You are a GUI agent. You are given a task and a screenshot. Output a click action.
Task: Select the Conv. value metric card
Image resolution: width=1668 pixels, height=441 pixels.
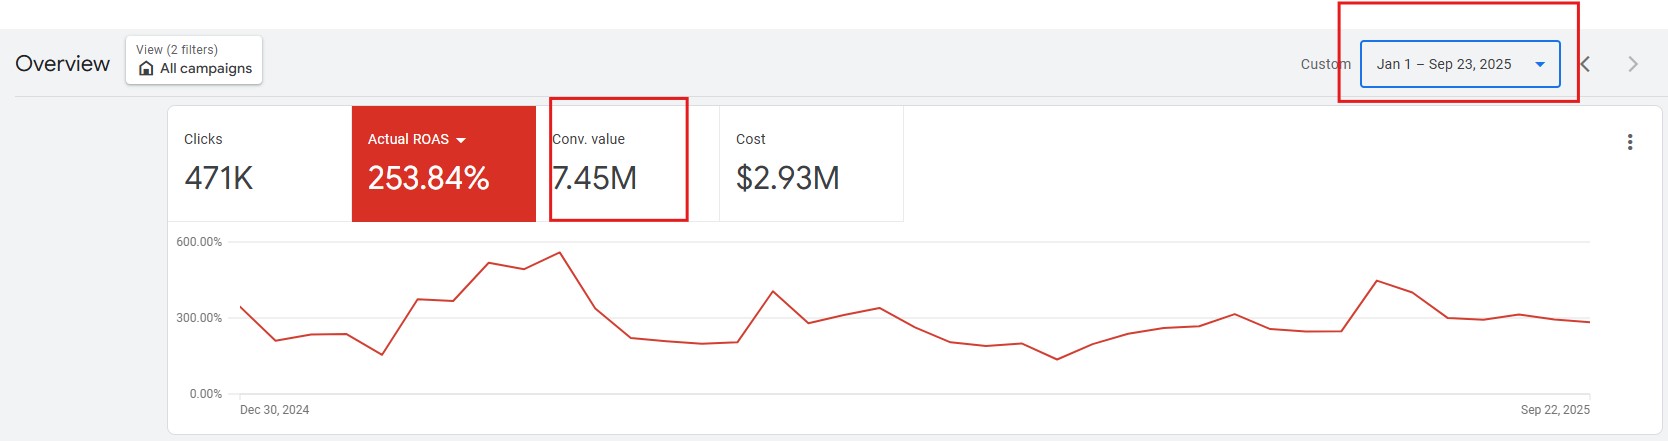pyautogui.click(x=628, y=164)
